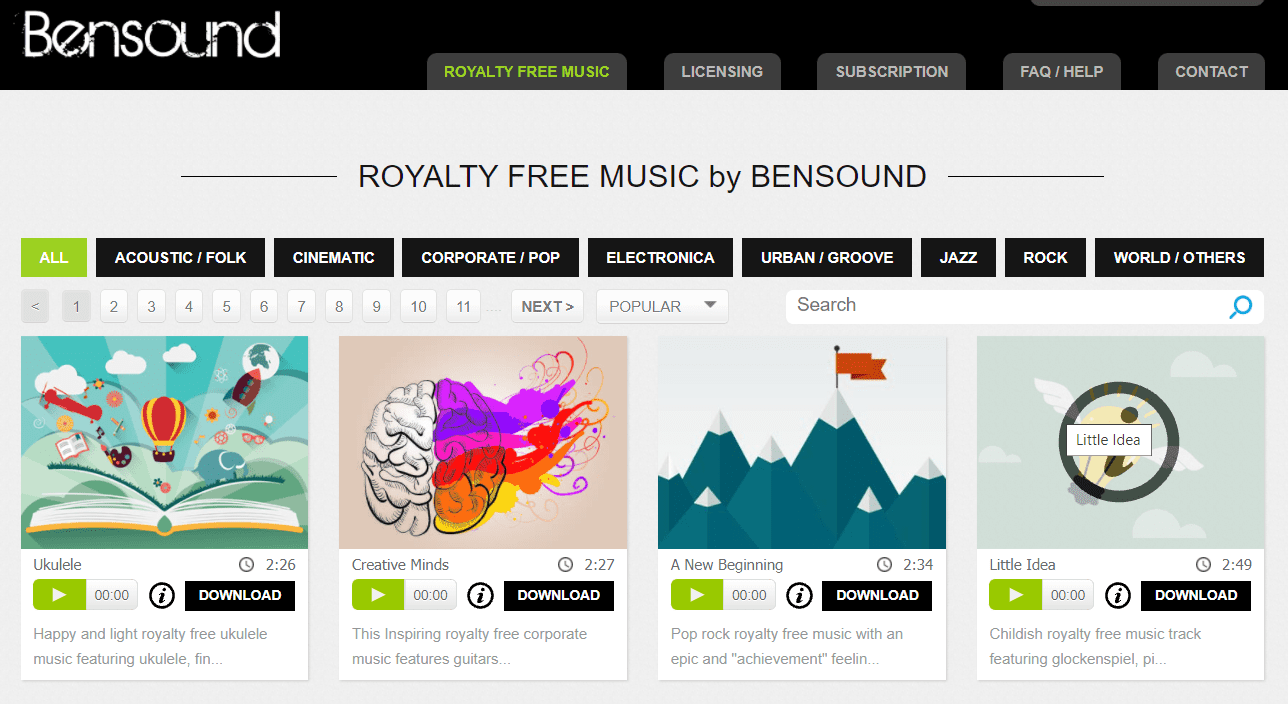Open info icon for A New Beginning
This screenshot has width=1288, height=704.
(799, 596)
